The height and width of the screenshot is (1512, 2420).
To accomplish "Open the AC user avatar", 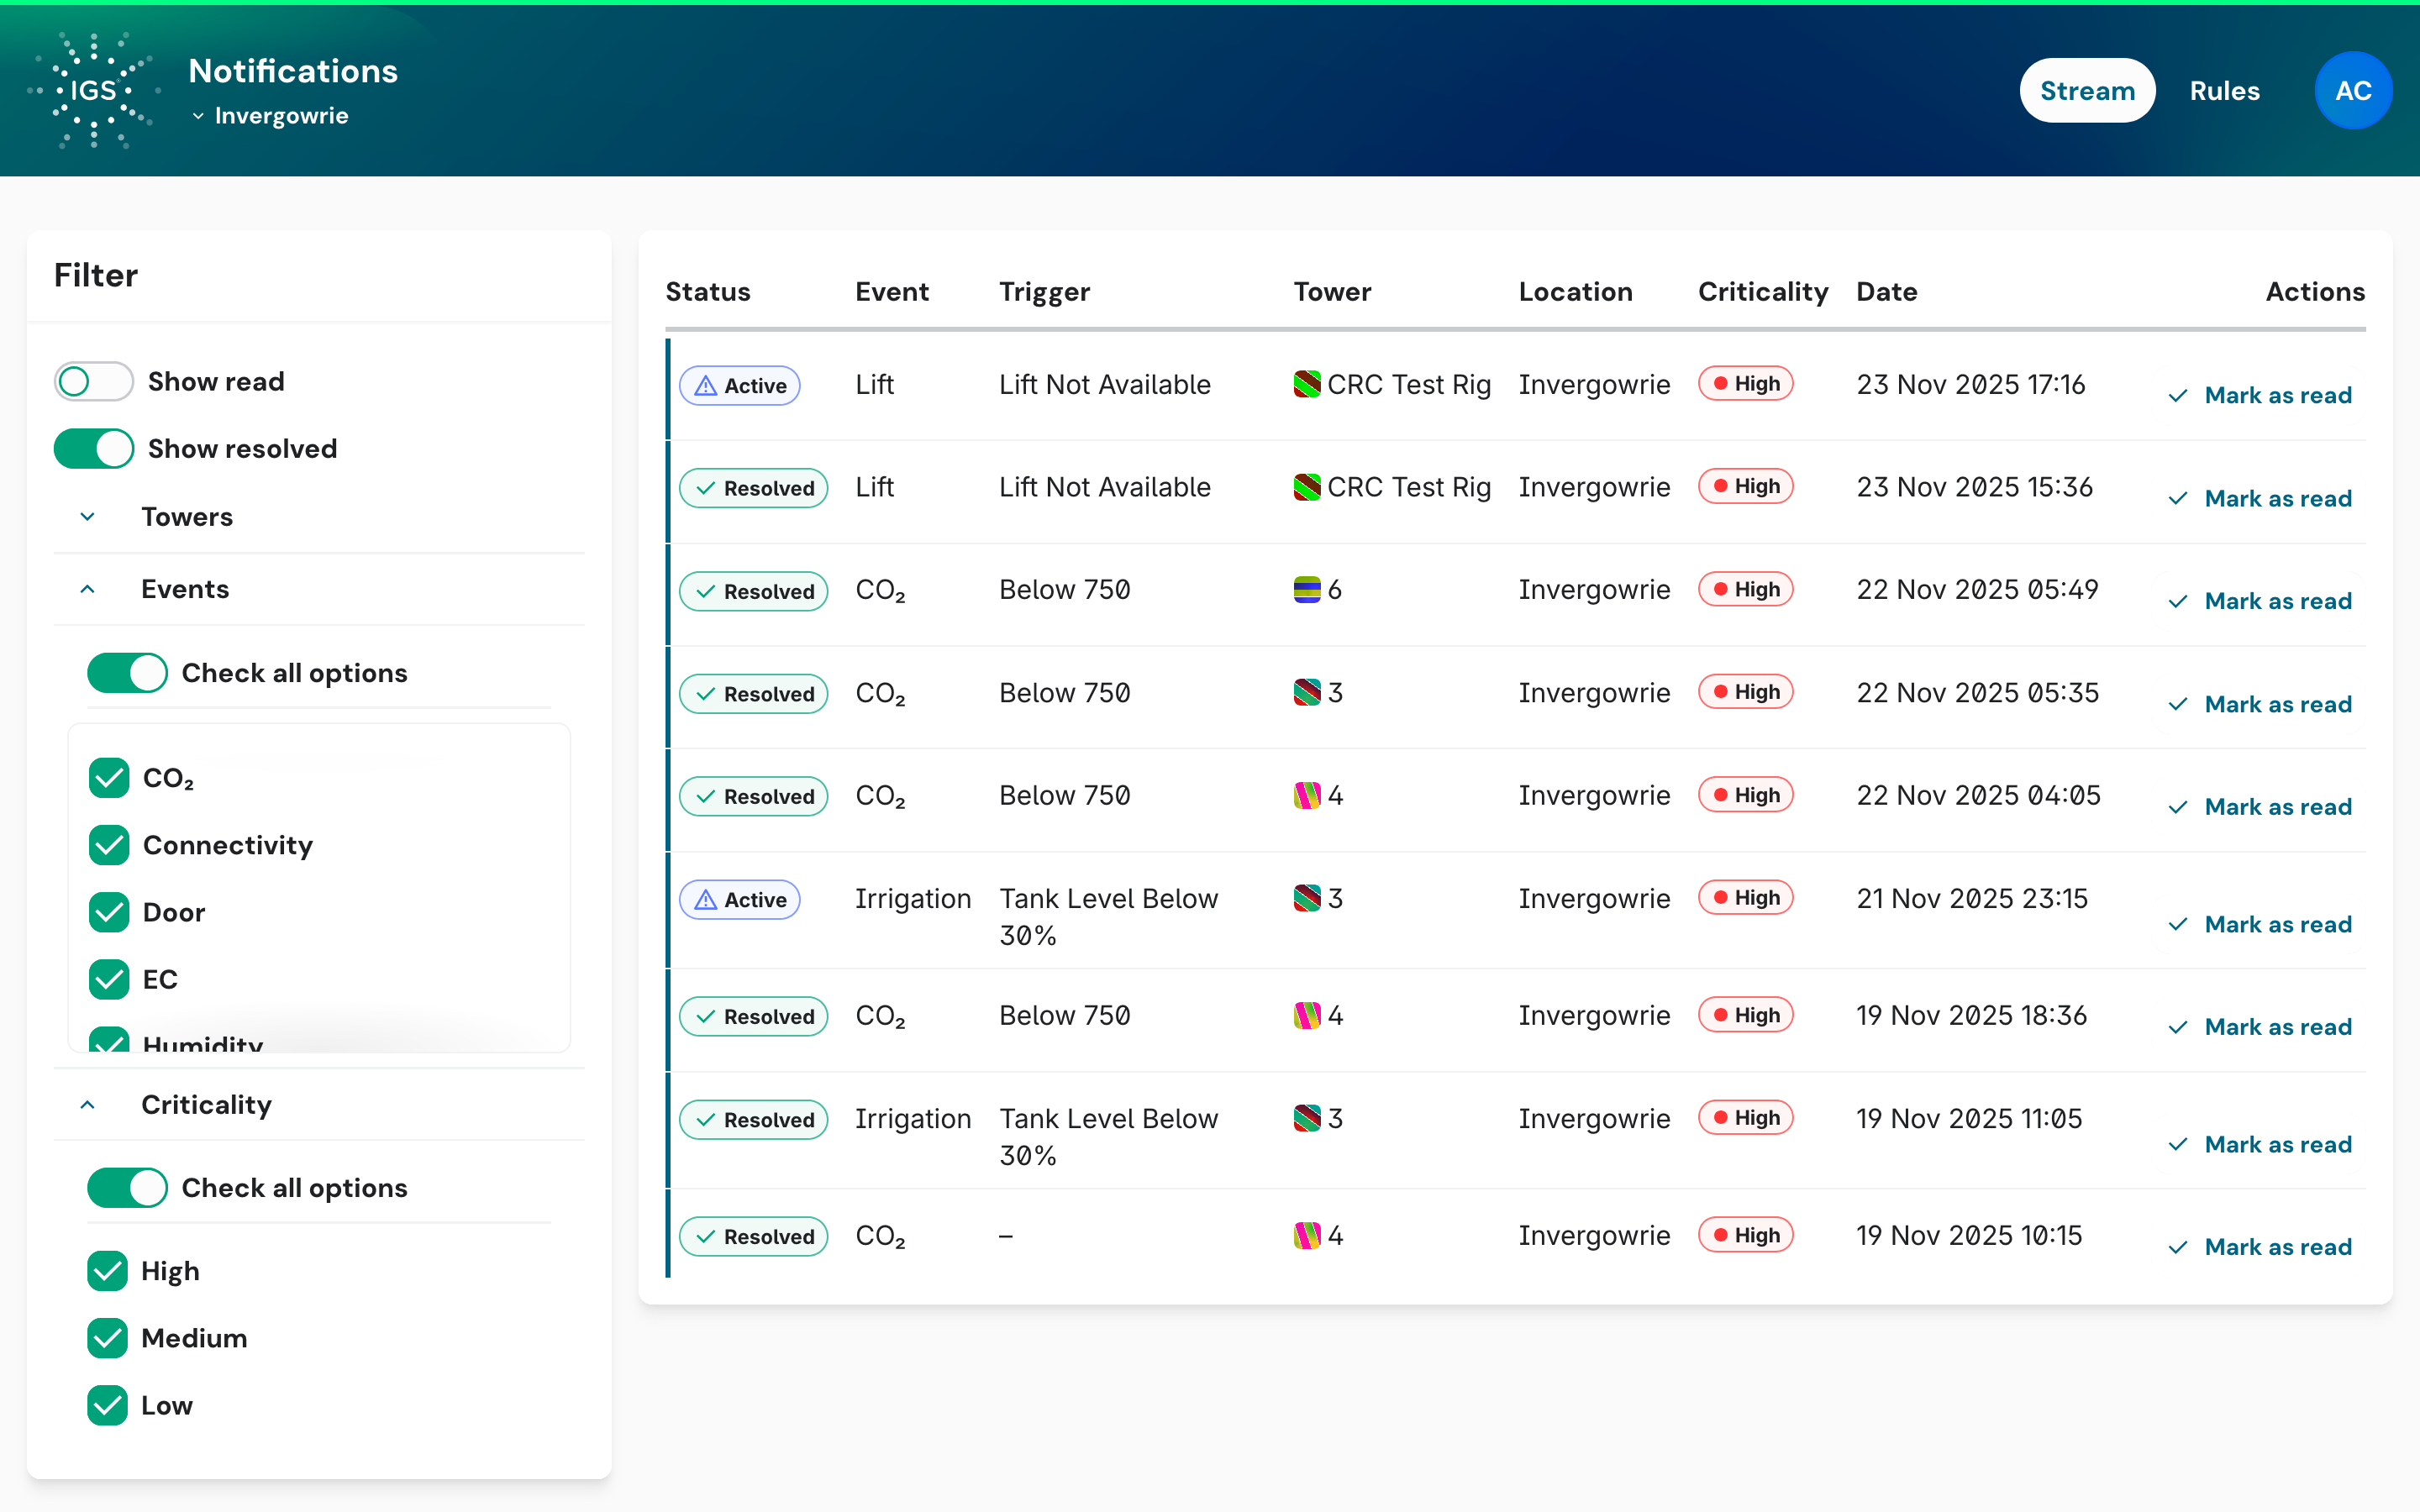I will (x=2352, y=91).
